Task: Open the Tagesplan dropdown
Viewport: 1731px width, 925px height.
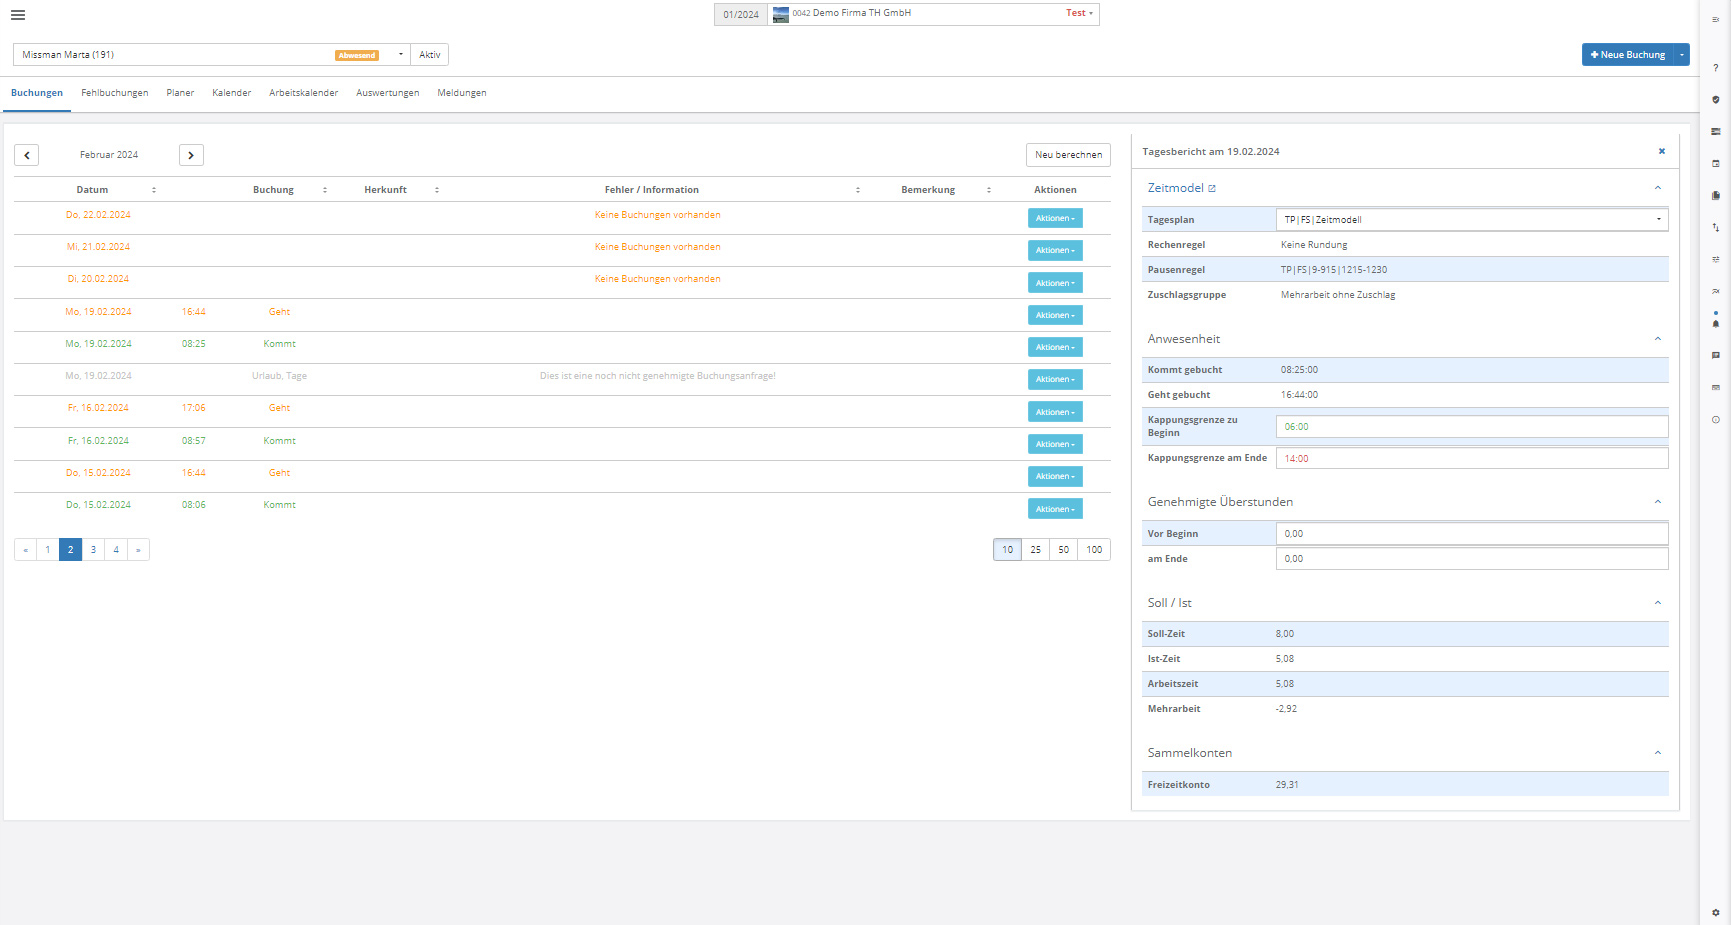Action: tap(1471, 220)
